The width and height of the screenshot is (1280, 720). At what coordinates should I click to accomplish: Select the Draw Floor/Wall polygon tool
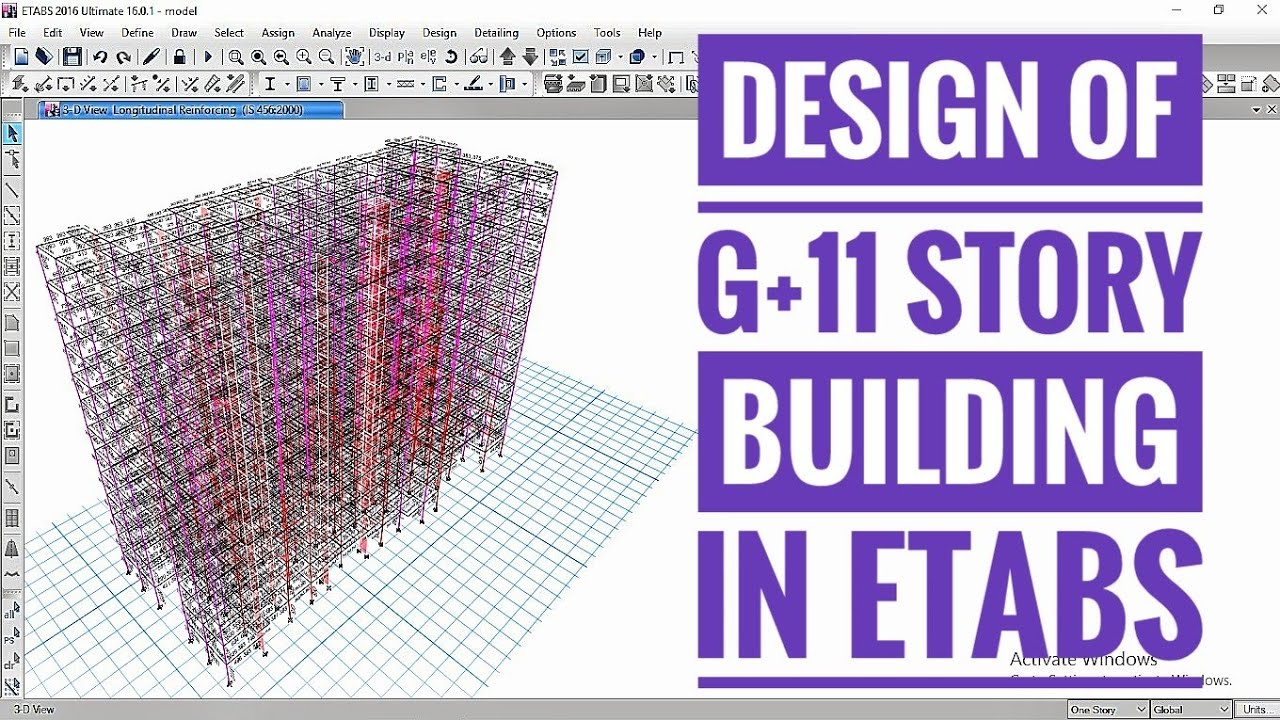pyautogui.click(x=12, y=323)
